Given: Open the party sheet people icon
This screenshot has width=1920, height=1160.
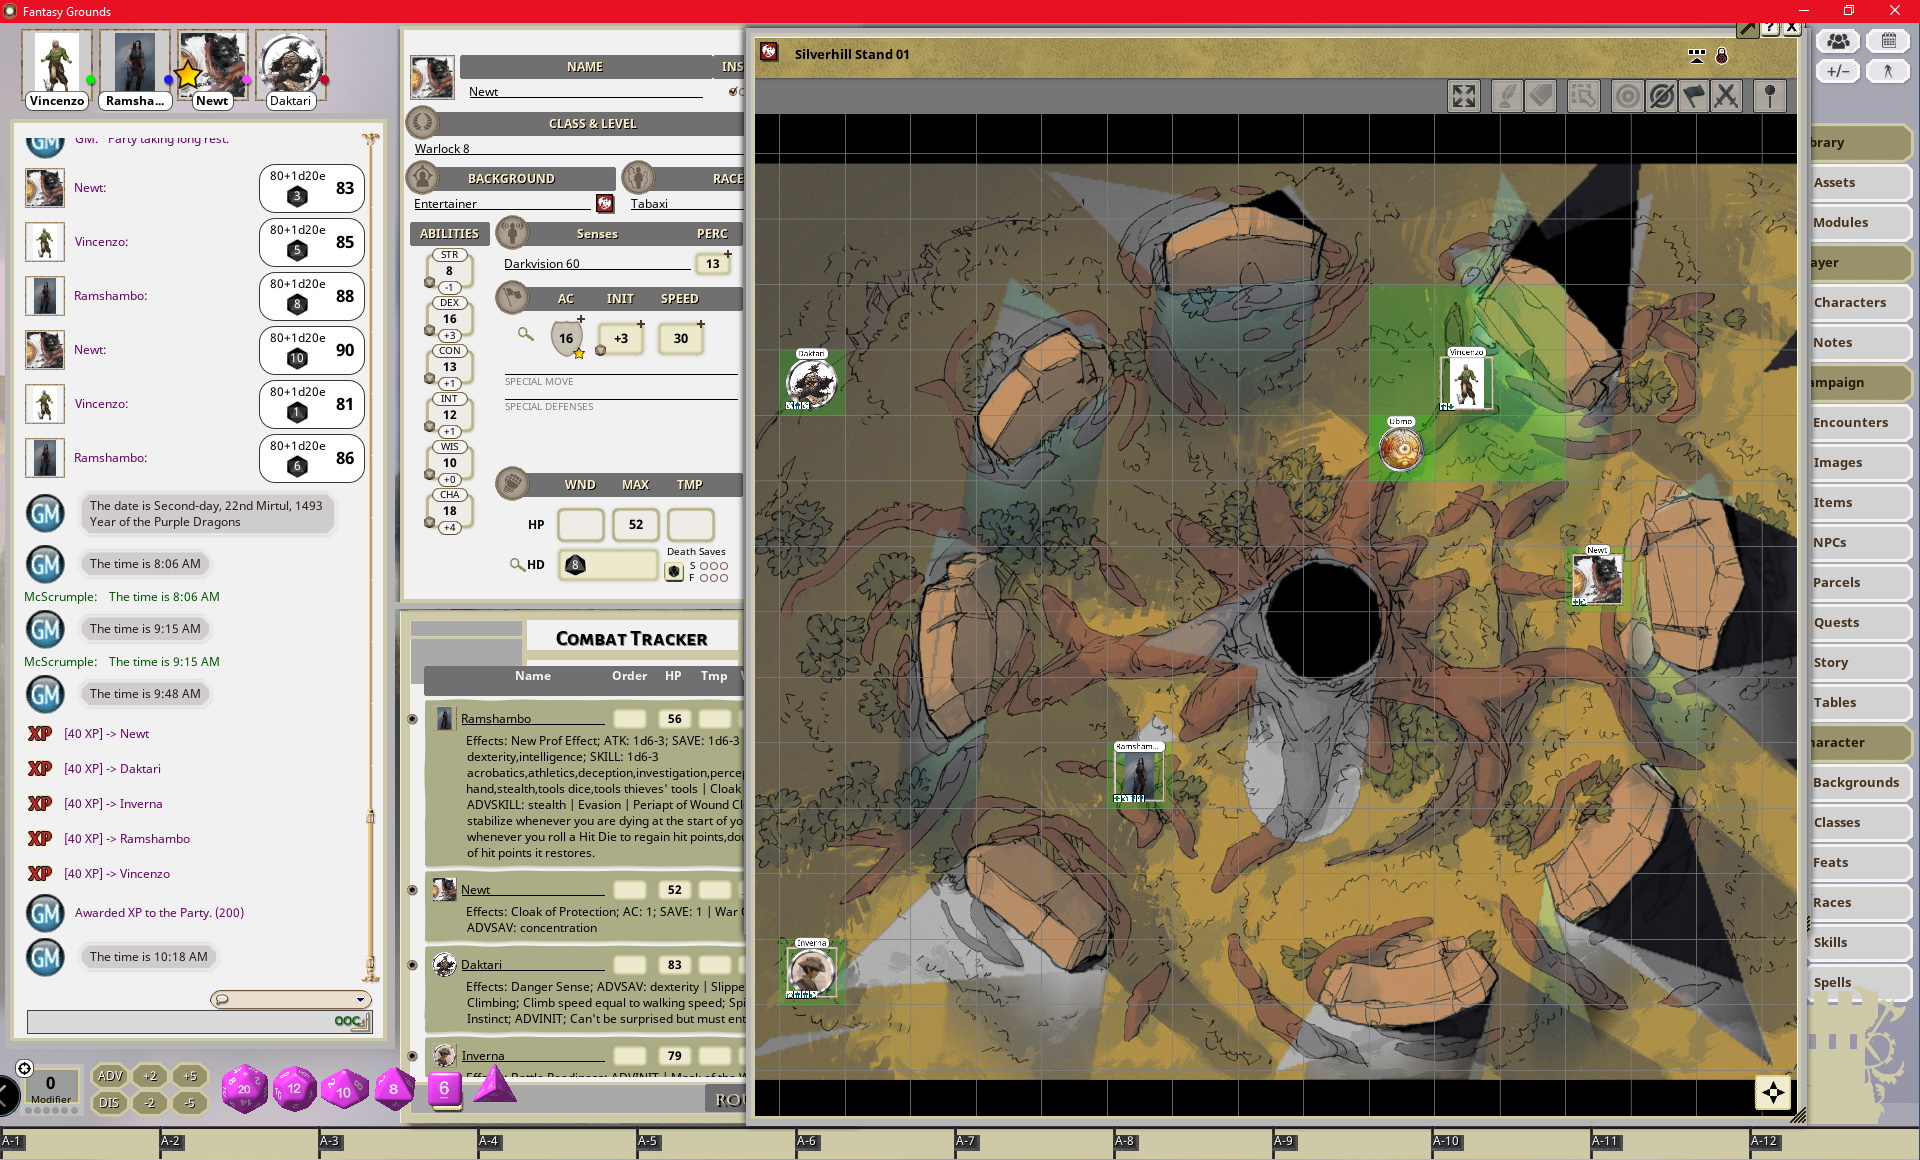Looking at the screenshot, I should pyautogui.click(x=1838, y=41).
